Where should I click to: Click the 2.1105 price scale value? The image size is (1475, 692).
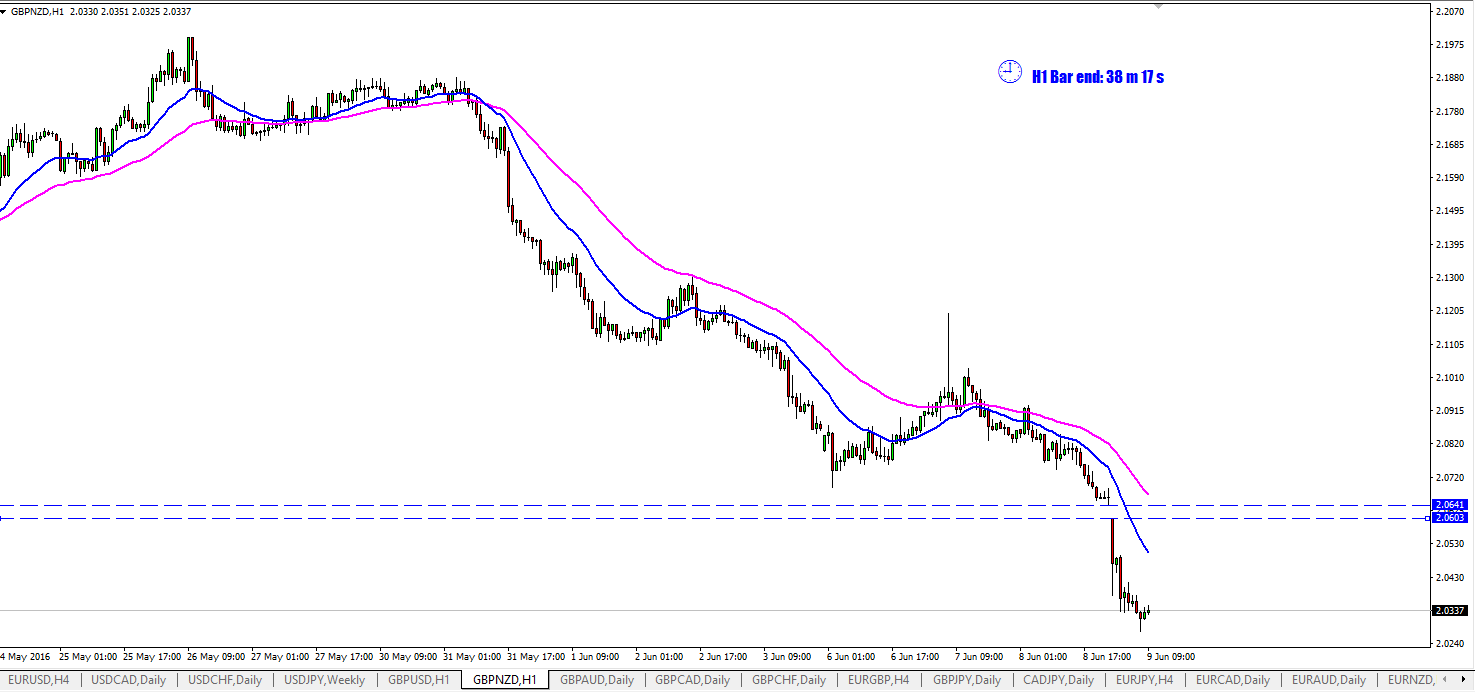tap(1449, 344)
